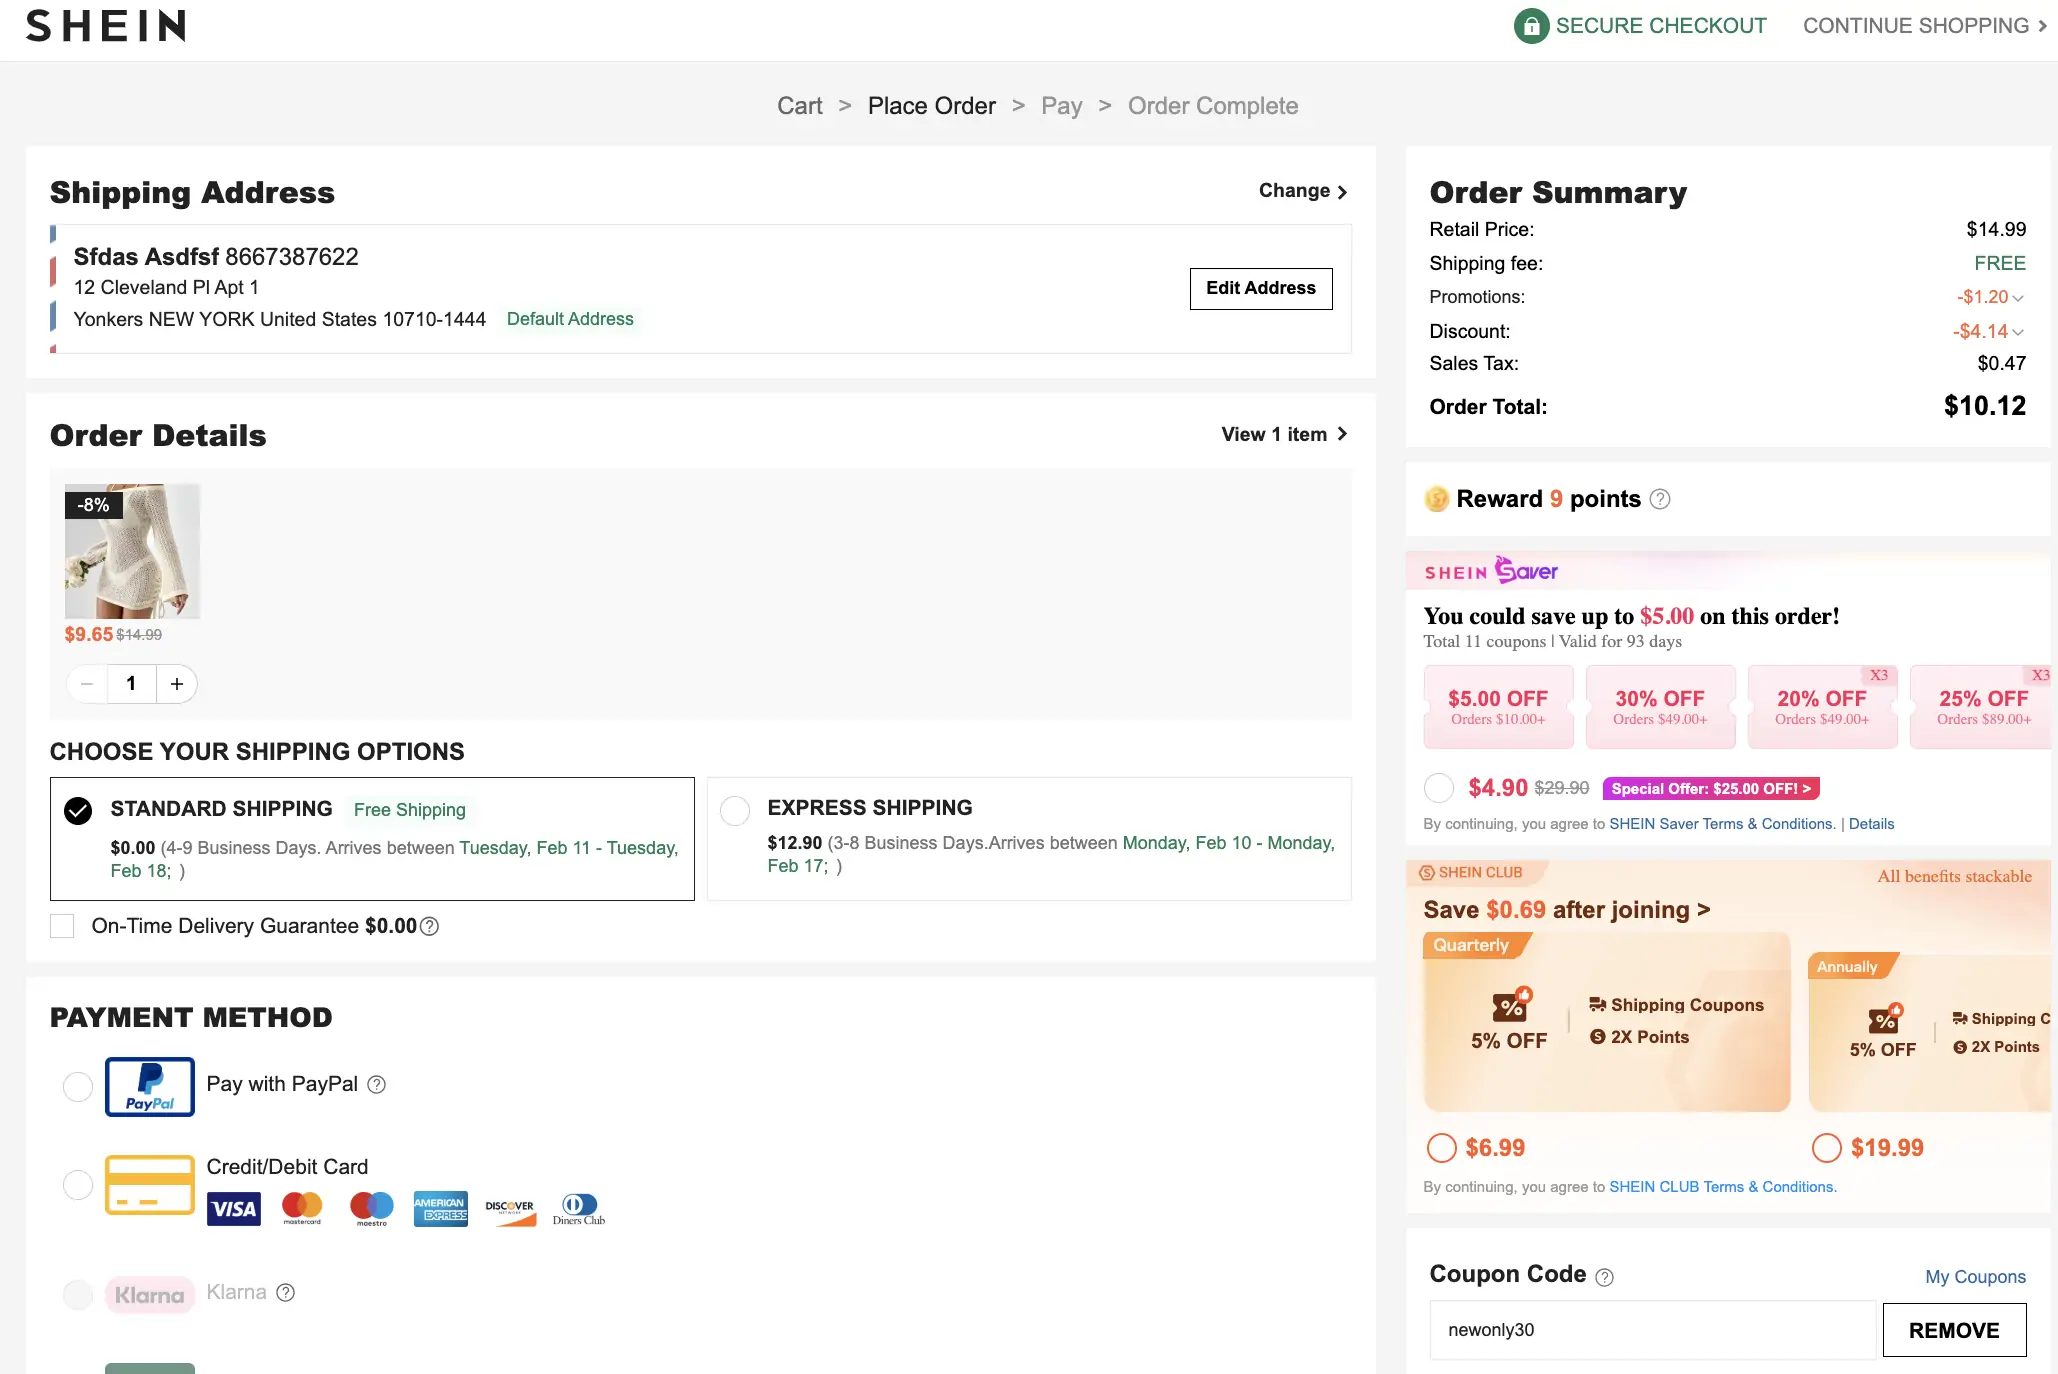Click the coupon code input field
Screen dimensions: 2058x1374
point(1651,1330)
